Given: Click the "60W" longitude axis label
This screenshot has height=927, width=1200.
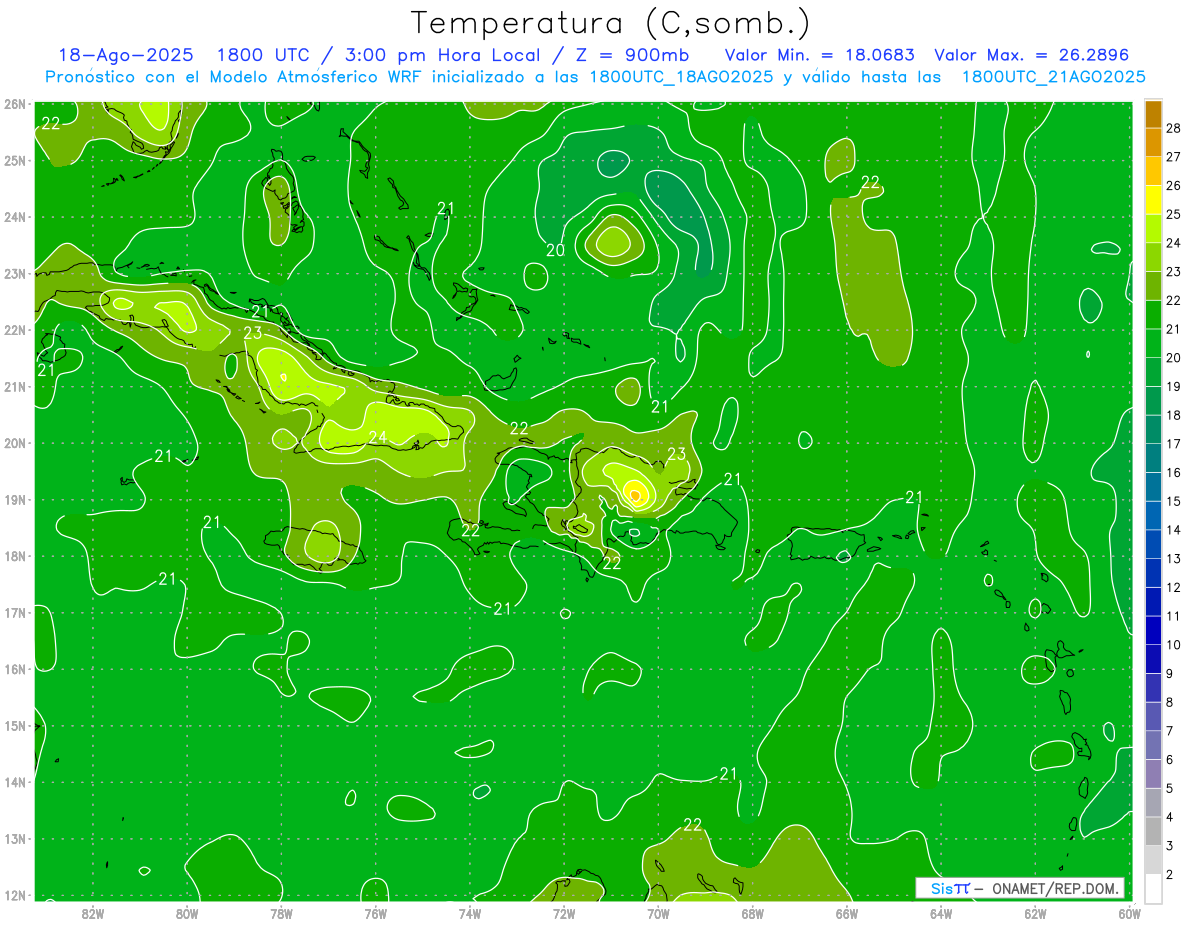Looking at the screenshot, I should pos(1129,913).
